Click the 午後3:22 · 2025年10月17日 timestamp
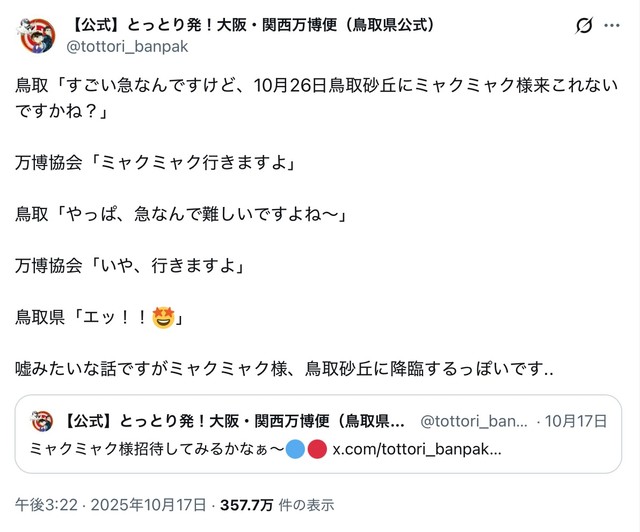 click(x=110, y=505)
